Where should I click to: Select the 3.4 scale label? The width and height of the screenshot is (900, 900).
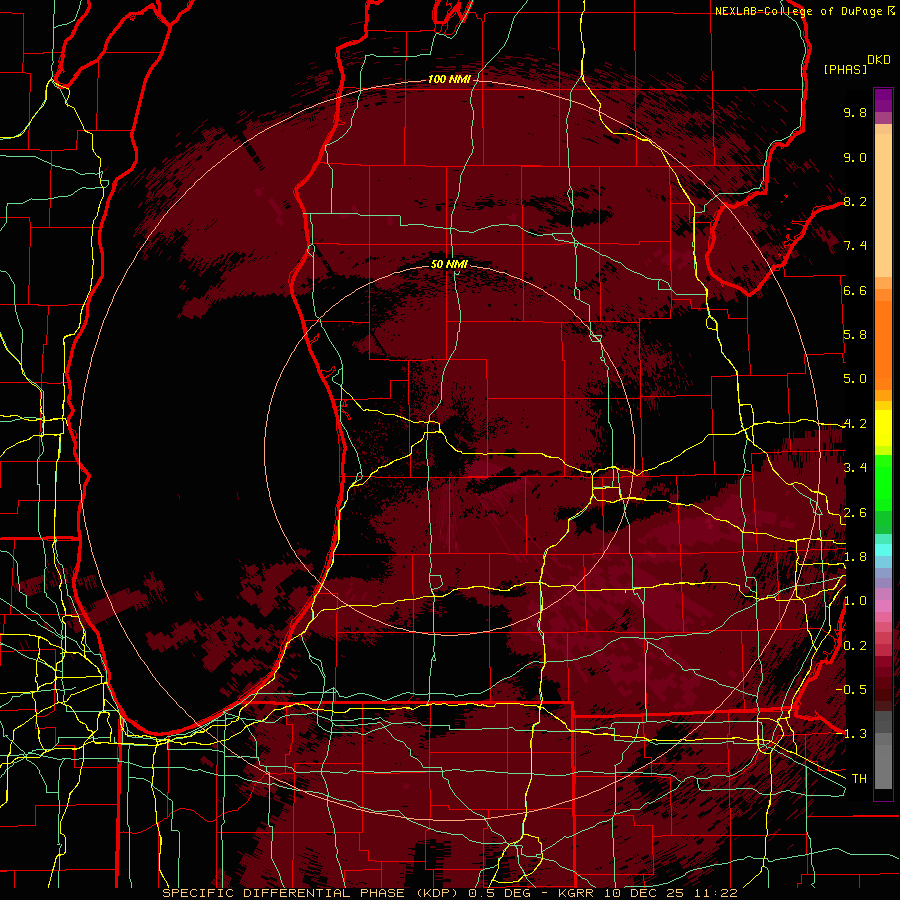855,468
